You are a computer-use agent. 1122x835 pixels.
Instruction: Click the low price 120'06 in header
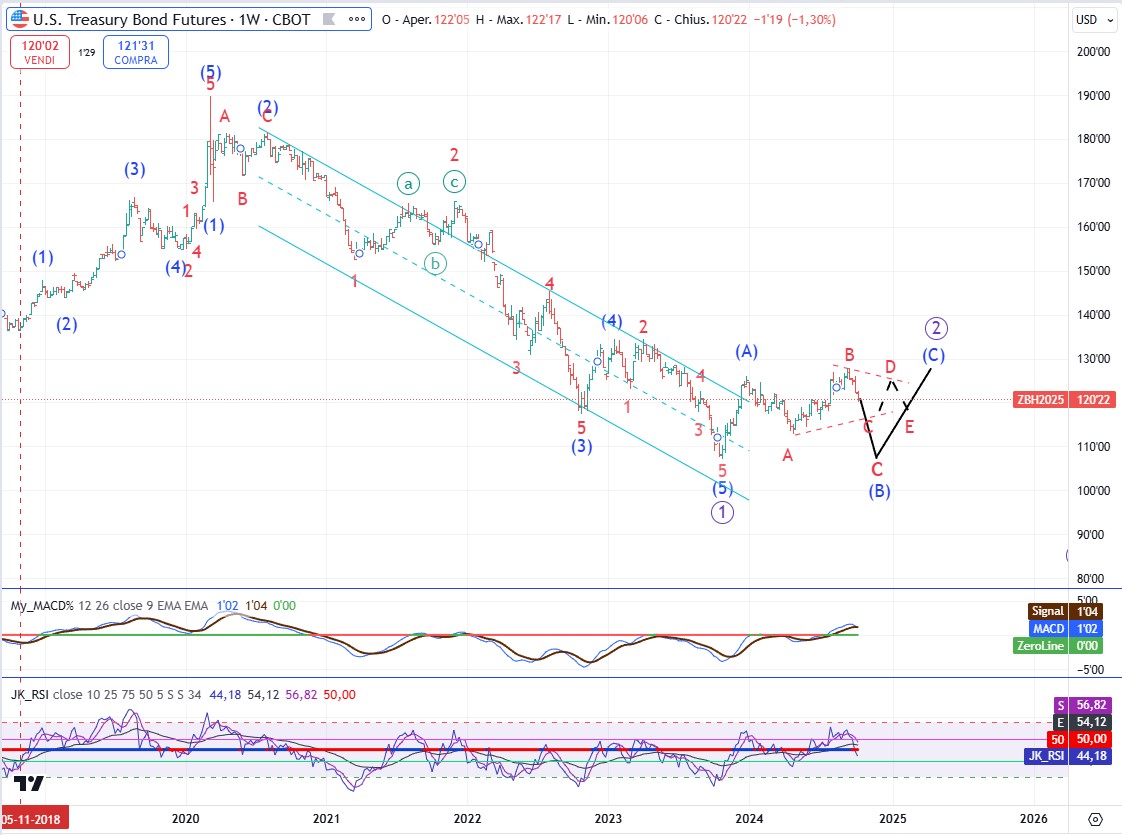[x=630, y=20]
